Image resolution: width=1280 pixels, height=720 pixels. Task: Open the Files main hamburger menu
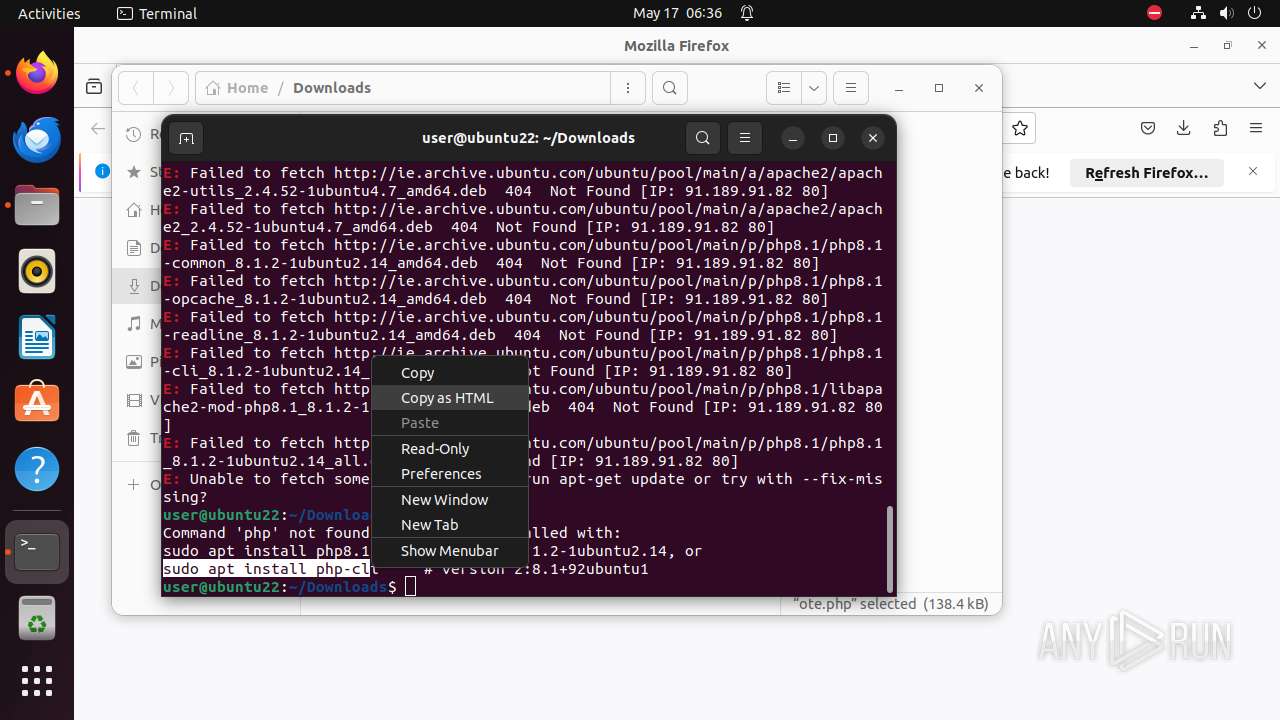pos(851,88)
